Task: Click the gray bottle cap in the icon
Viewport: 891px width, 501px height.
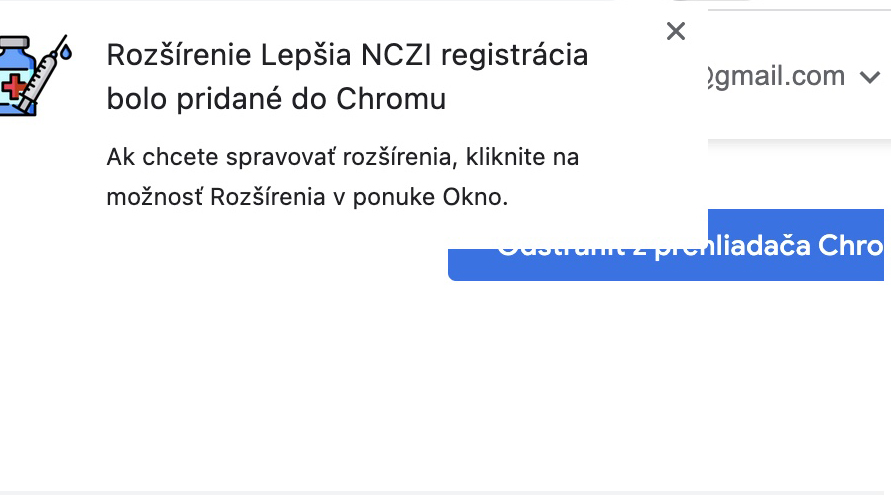Action: [x=14, y=42]
